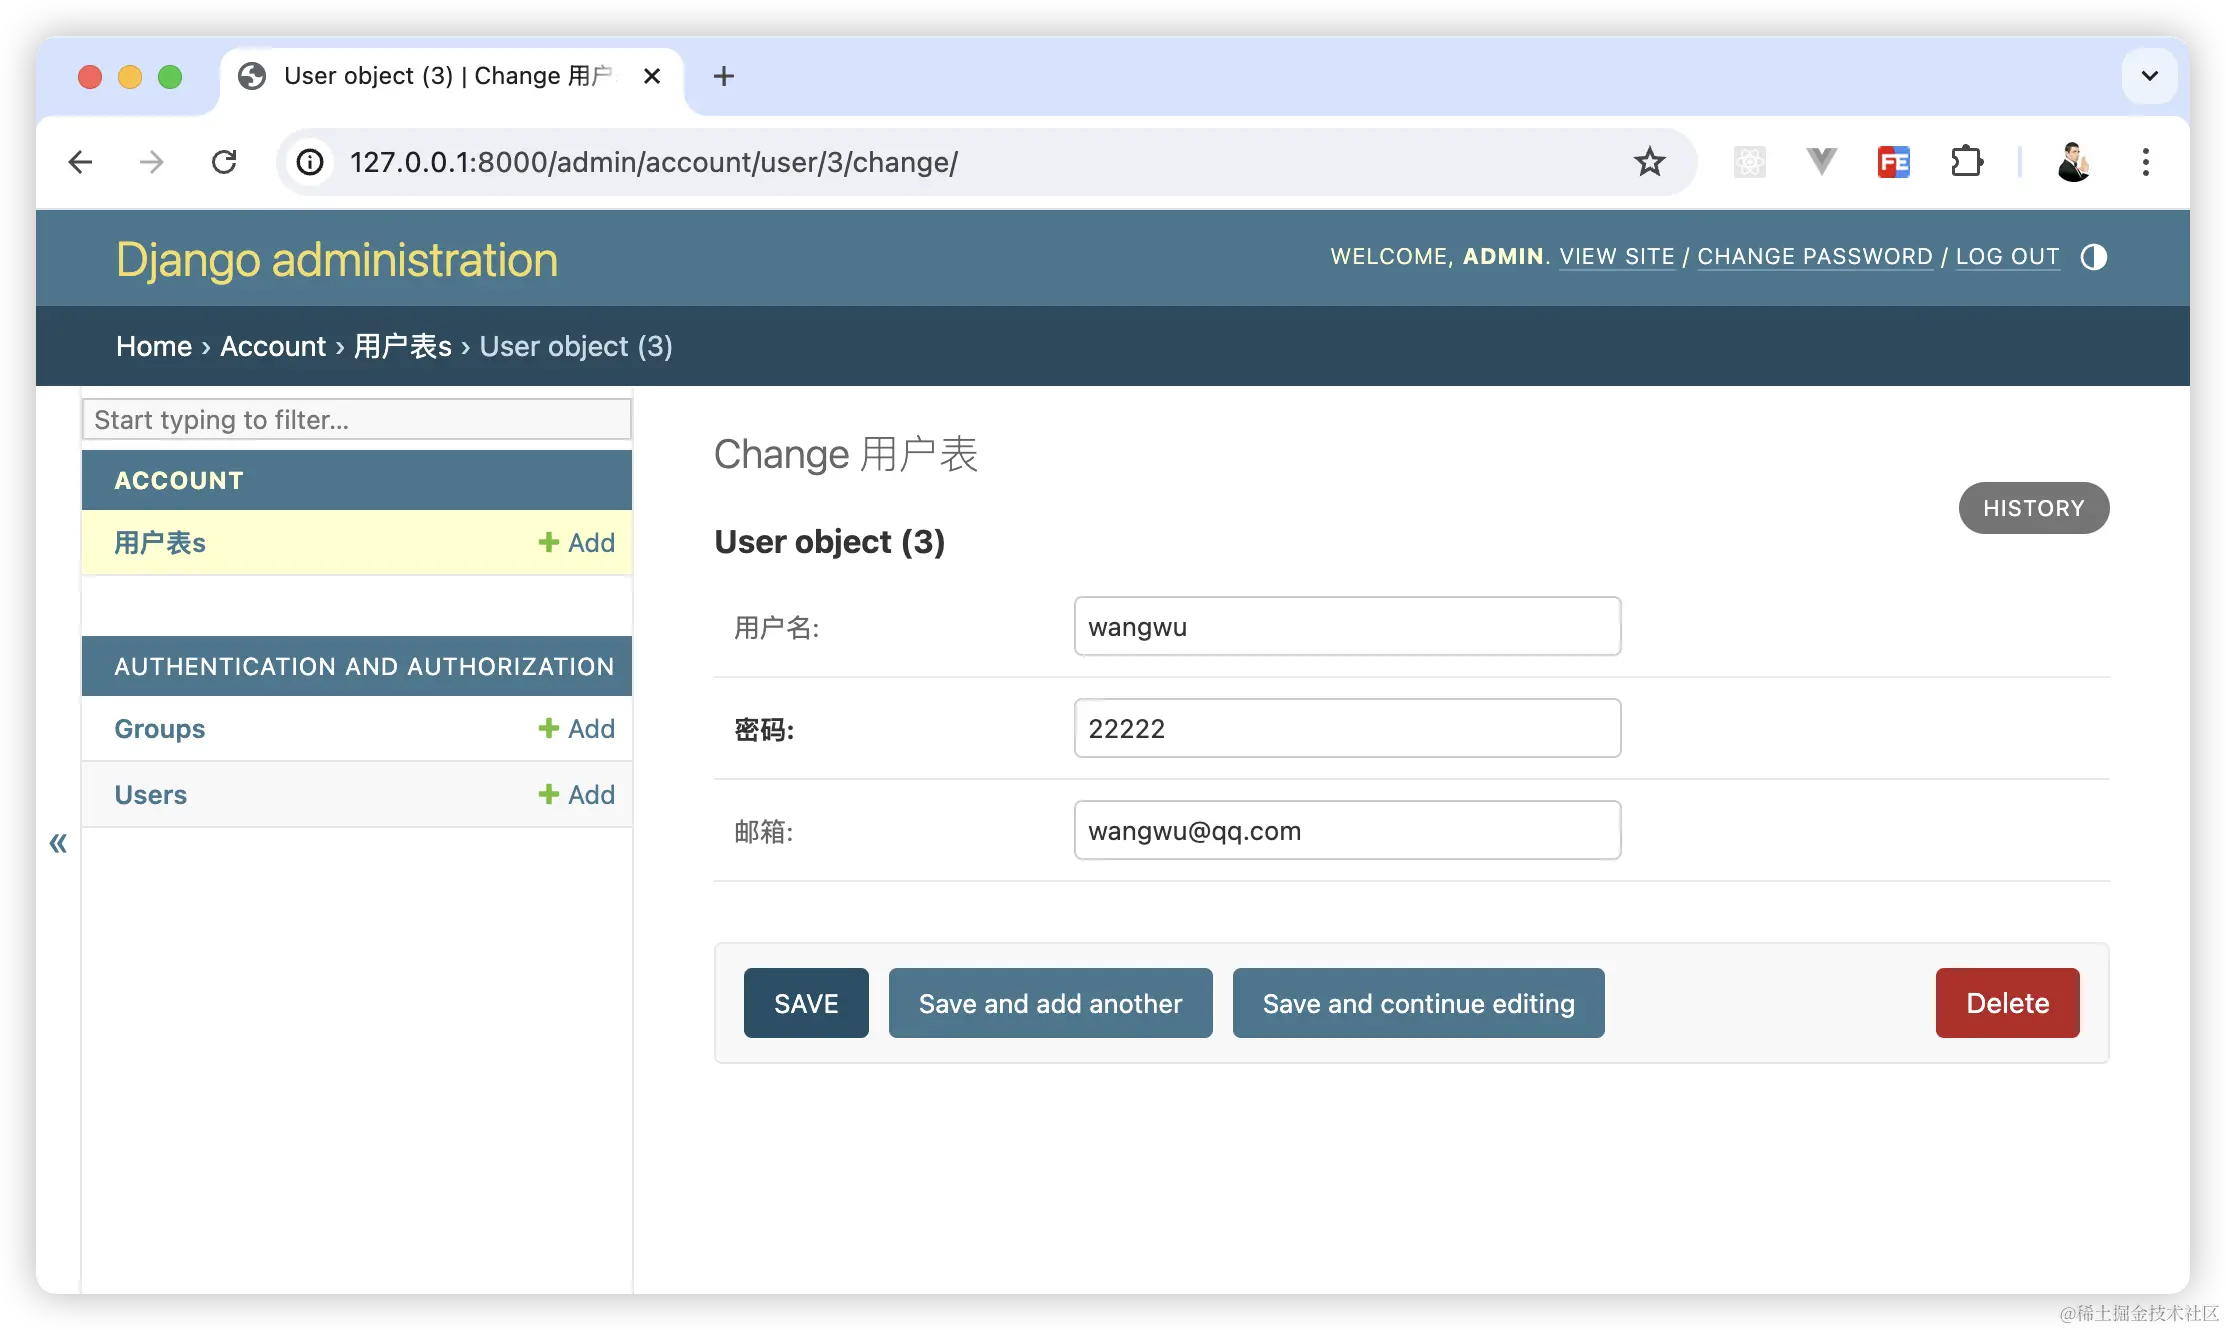Open the HISTORY button
Screen dimensions: 2226x1330
pos(2033,508)
